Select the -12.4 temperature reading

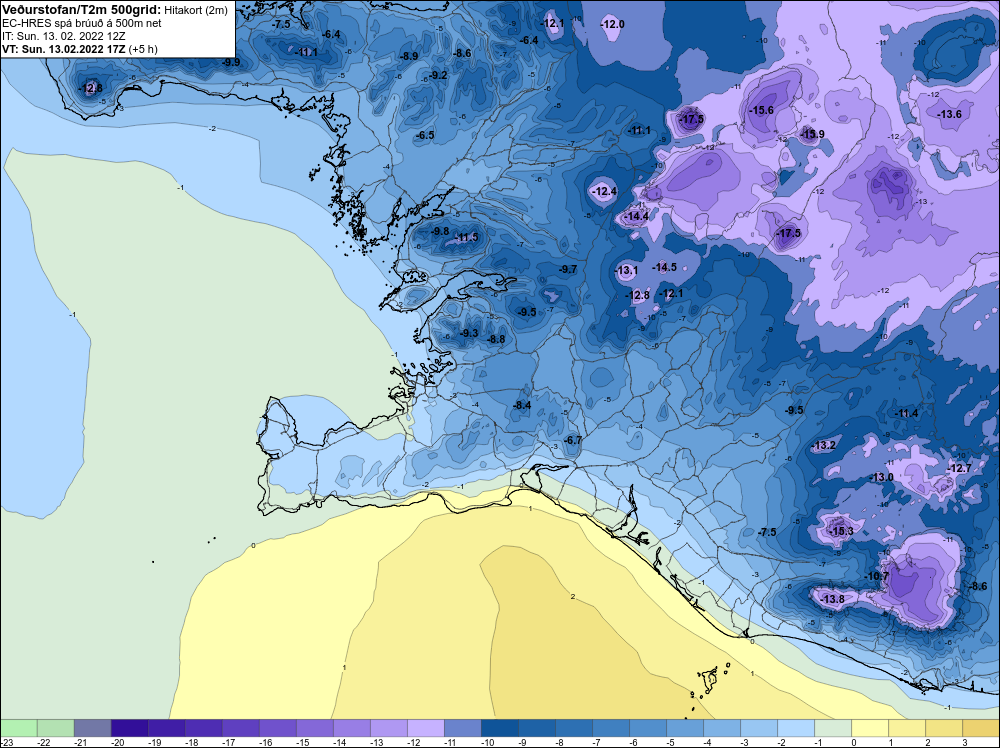[604, 191]
